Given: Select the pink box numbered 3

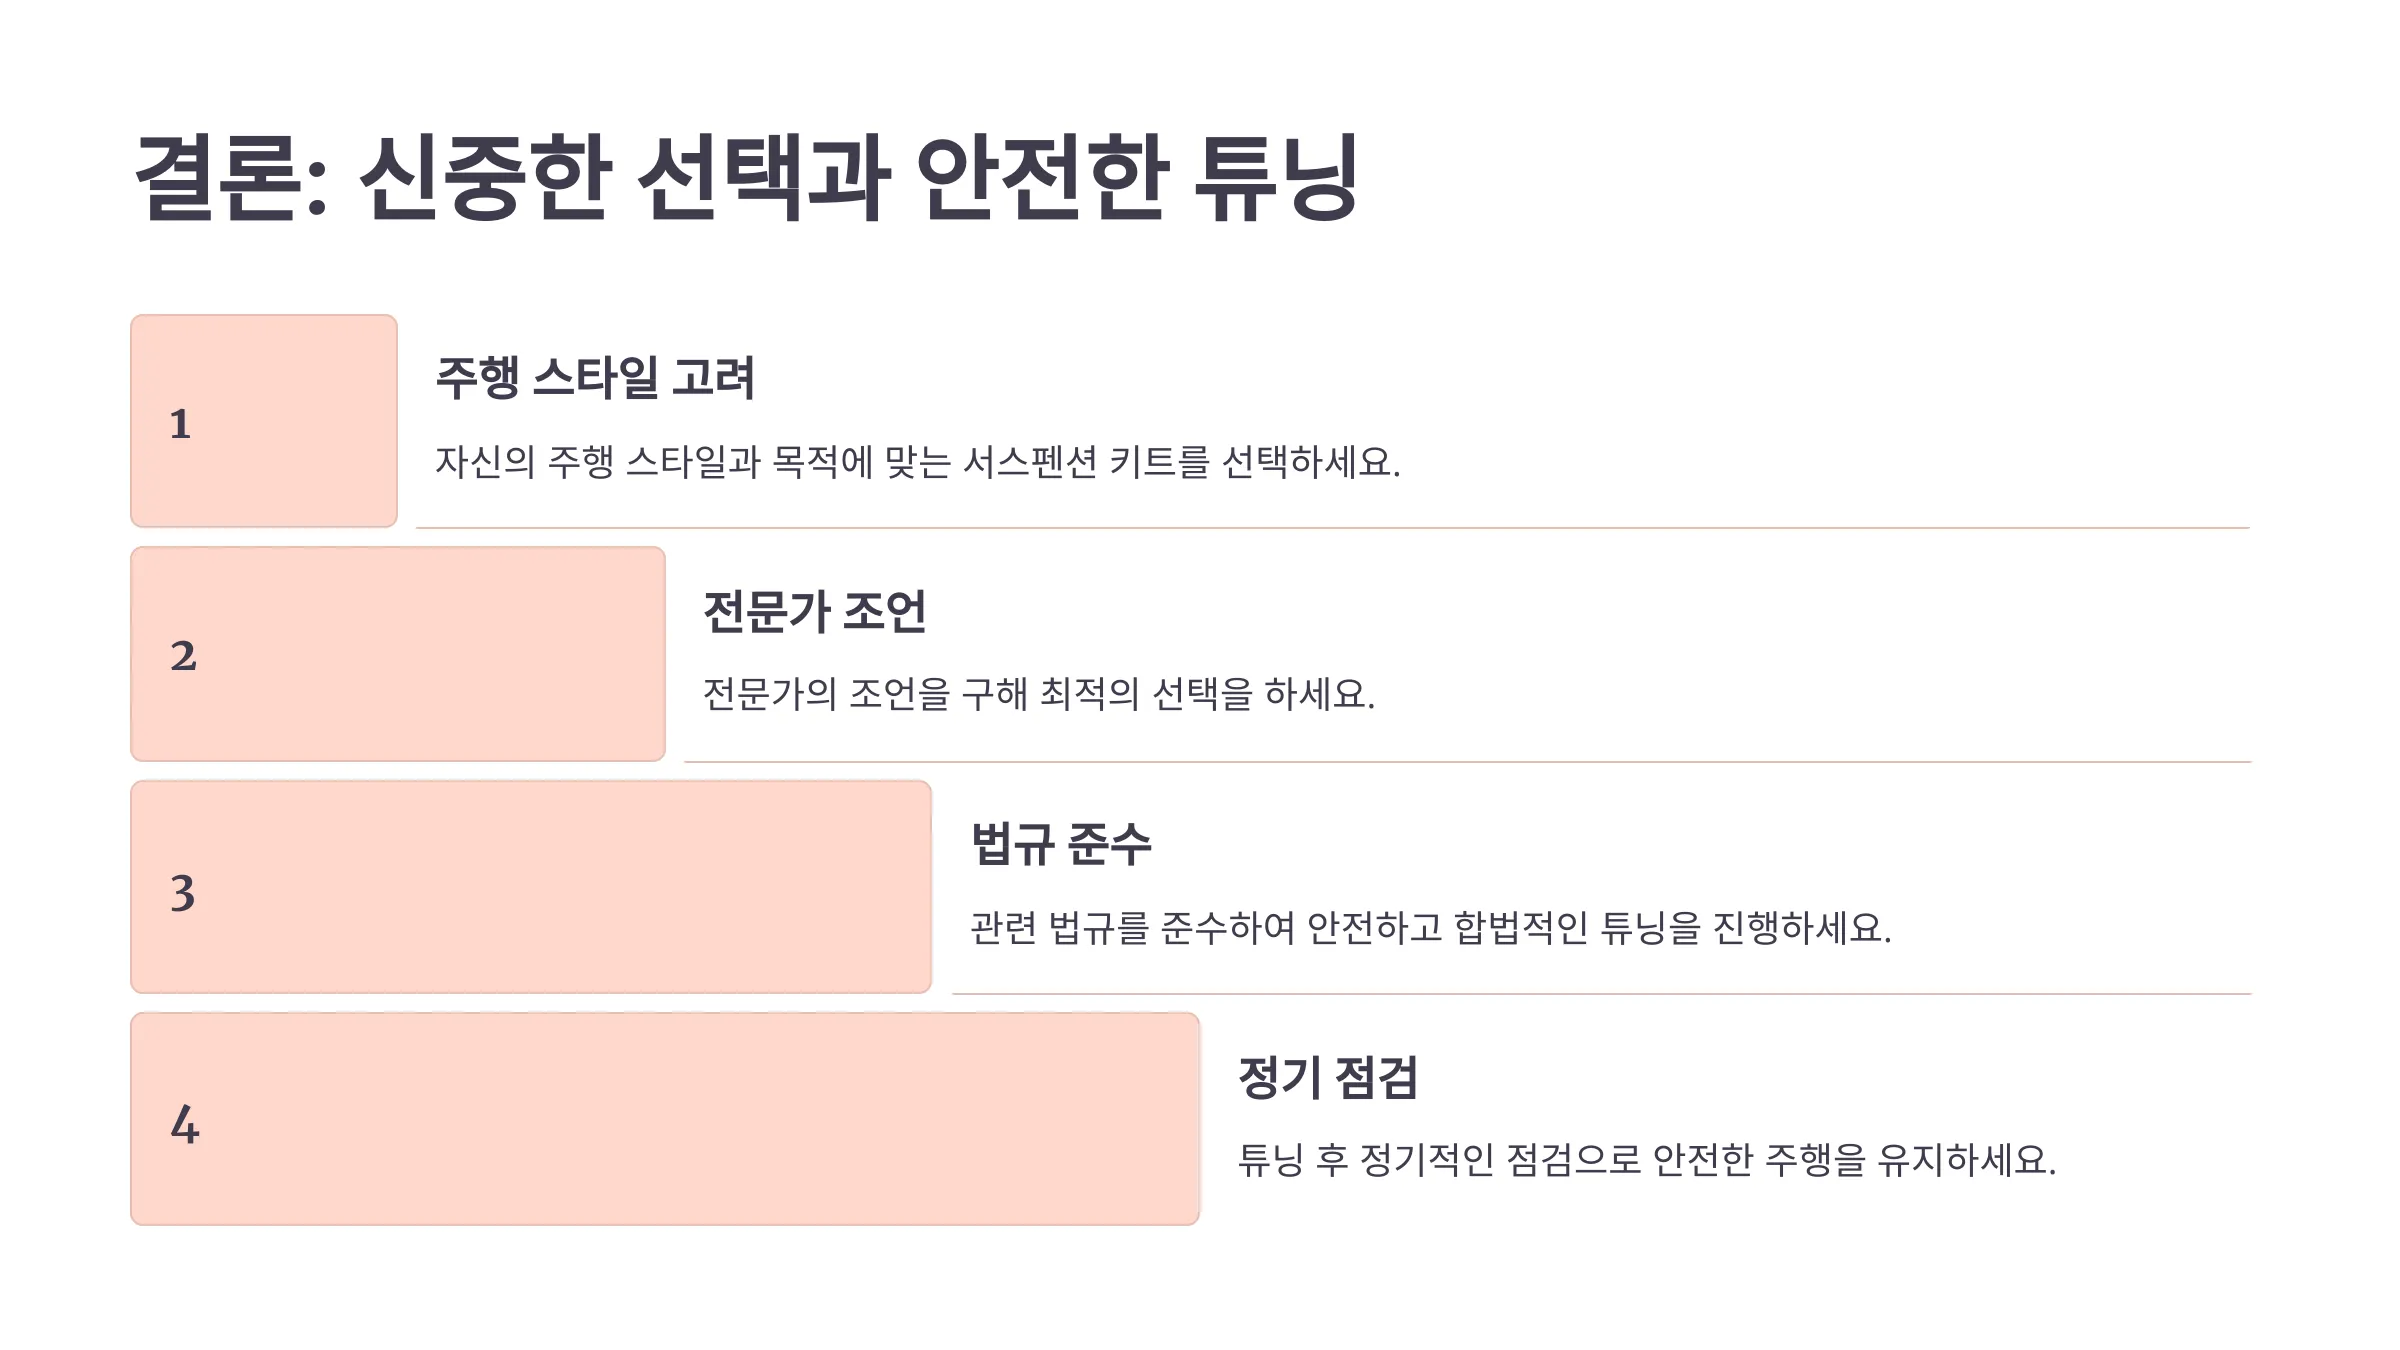Looking at the screenshot, I should (531, 887).
